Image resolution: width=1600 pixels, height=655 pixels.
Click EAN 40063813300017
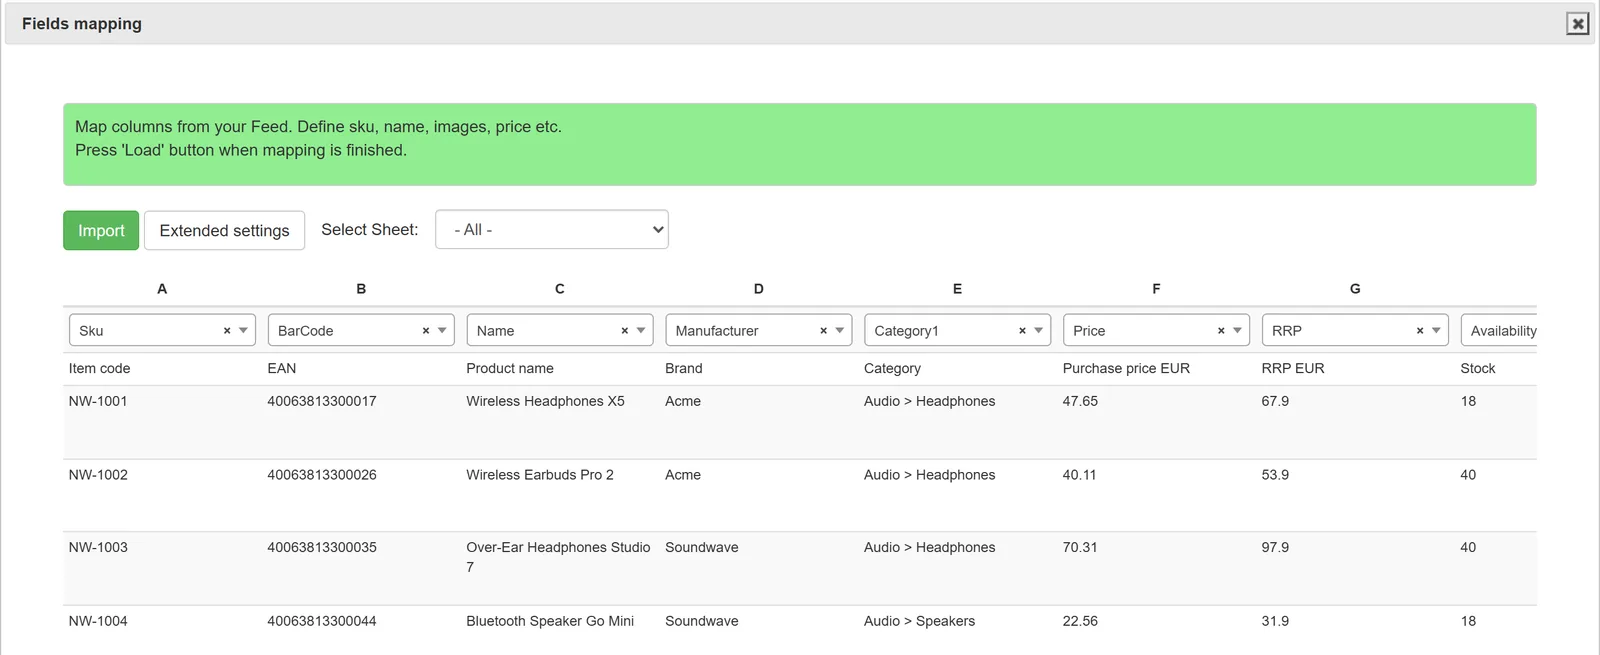click(322, 401)
